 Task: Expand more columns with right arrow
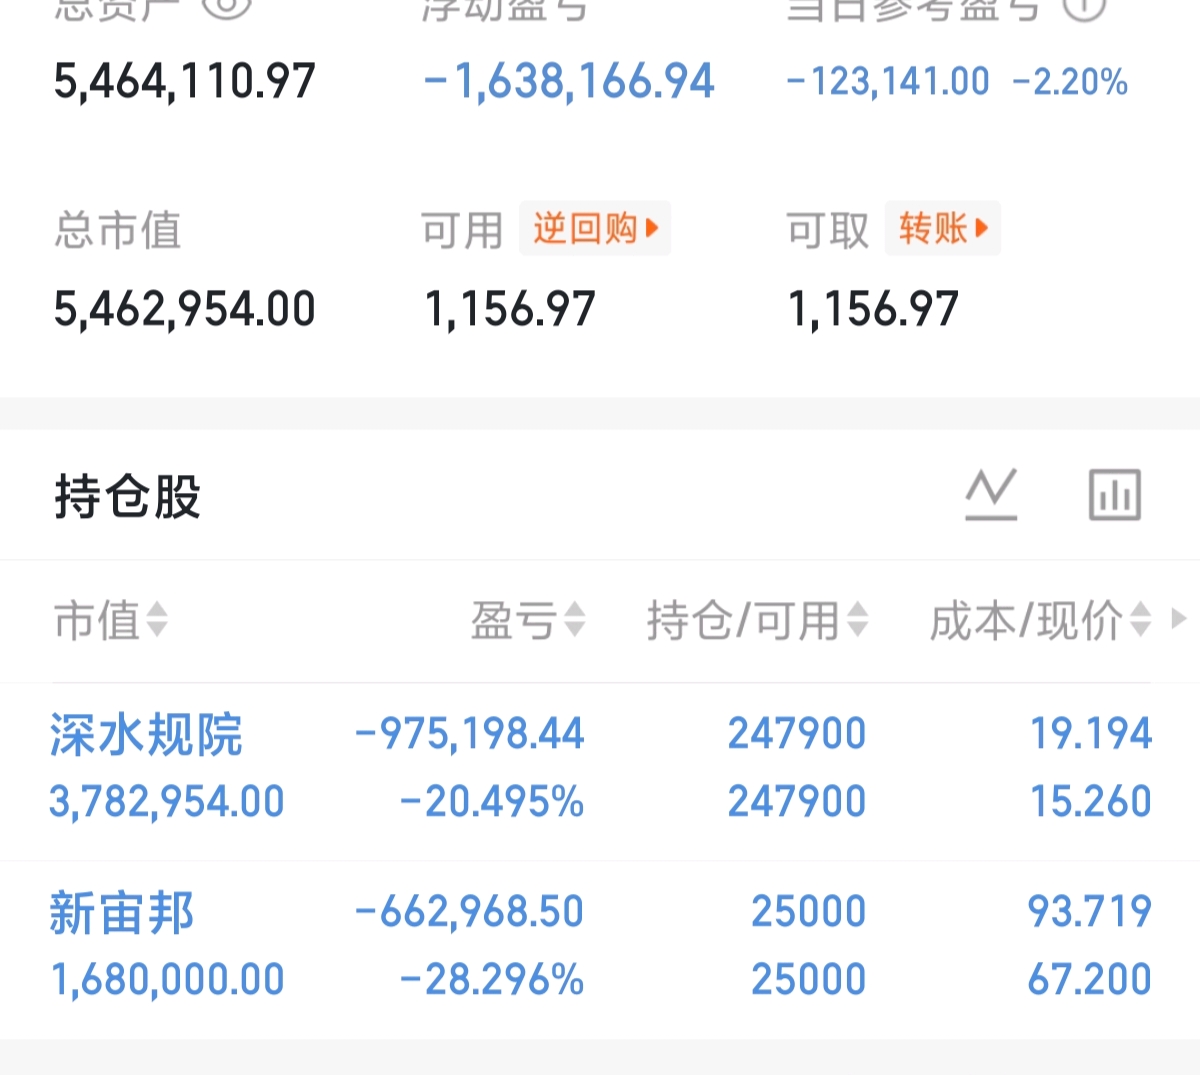click(x=1179, y=620)
